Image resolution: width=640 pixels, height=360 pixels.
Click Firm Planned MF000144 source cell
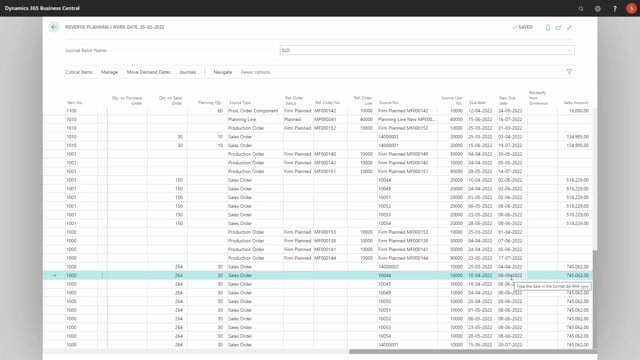403,258
